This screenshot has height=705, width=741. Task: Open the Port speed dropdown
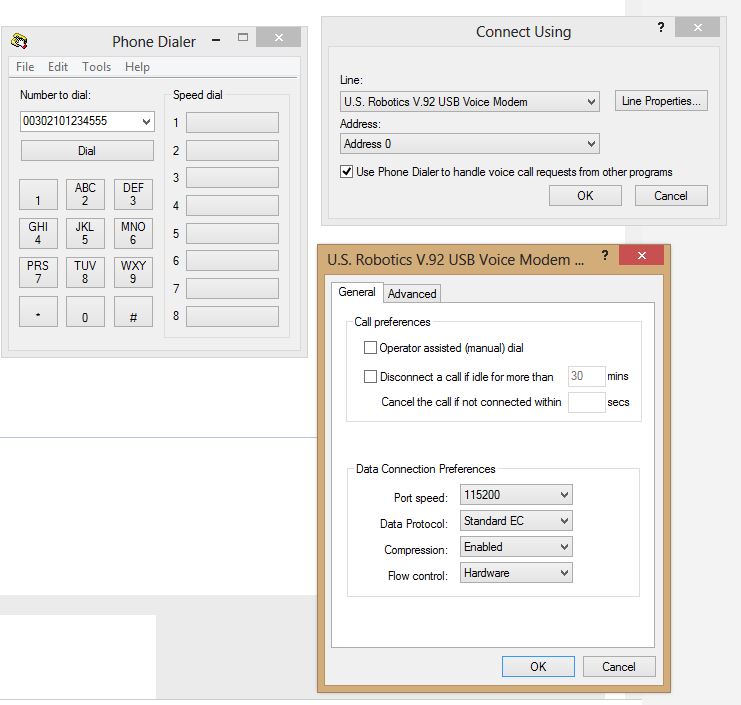point(516,495)
